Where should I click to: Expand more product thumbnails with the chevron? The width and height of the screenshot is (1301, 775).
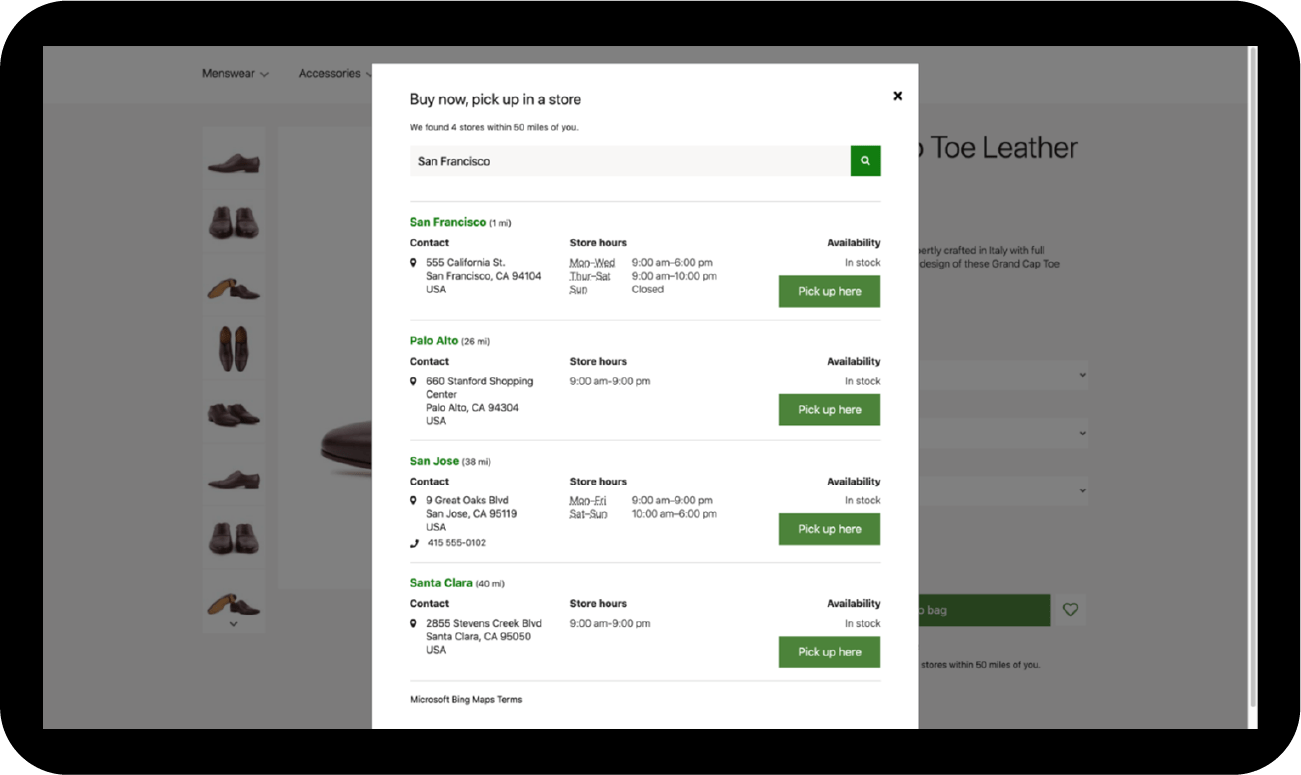point(233,622)
